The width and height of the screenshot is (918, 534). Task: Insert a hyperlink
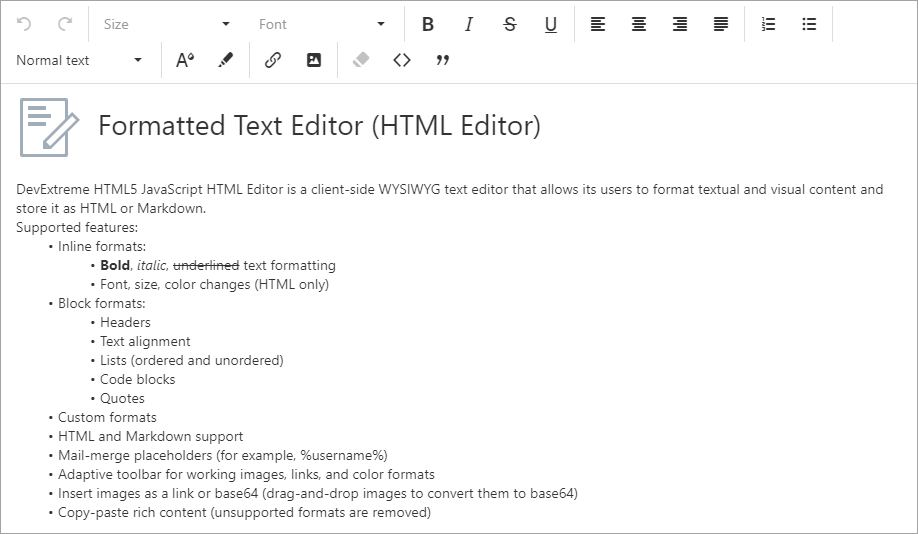pyautogui.click(x=273, y=60)
